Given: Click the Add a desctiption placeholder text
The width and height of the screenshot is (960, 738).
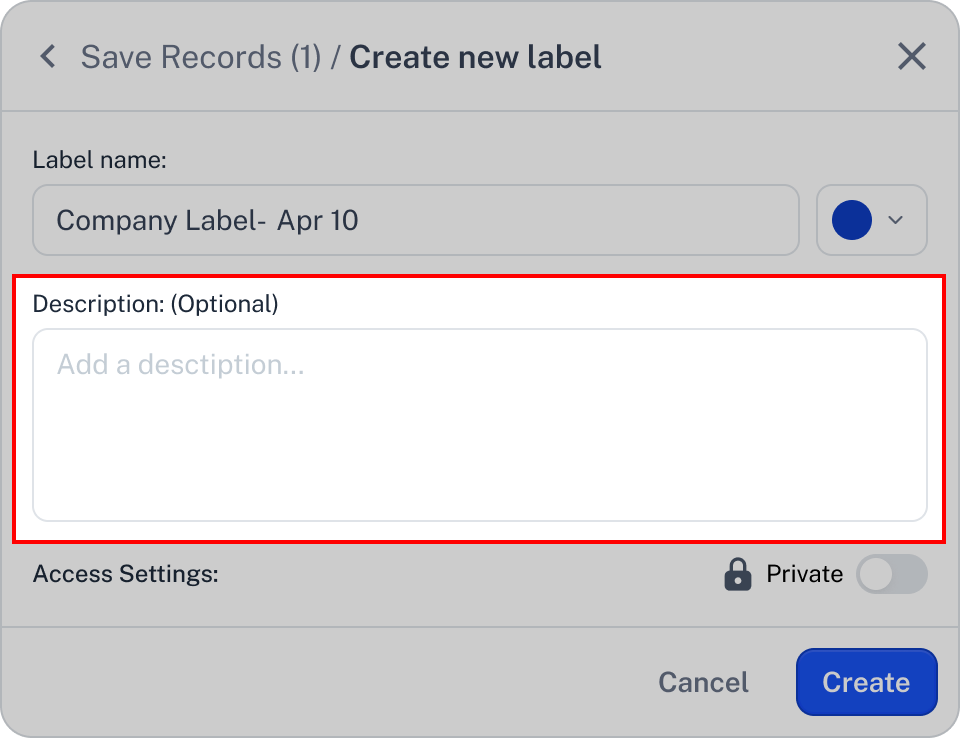Looking at the screenshot, I should [x=181, y=364].
